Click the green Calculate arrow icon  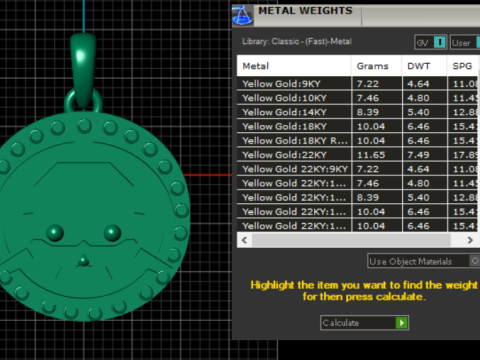pyautogui.click(x=402, y=323)
